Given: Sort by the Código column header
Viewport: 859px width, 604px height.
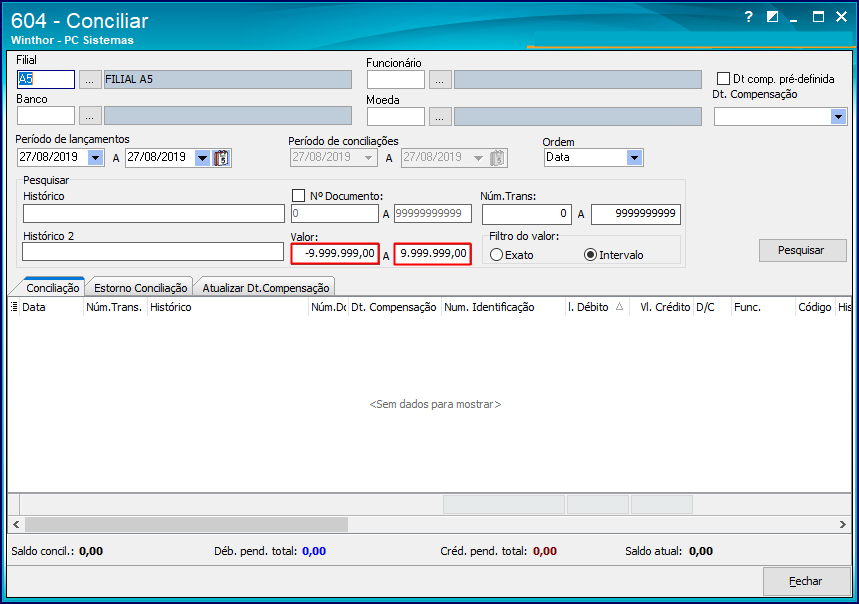Looking at the screenshot, I should (x=815, y=307).
